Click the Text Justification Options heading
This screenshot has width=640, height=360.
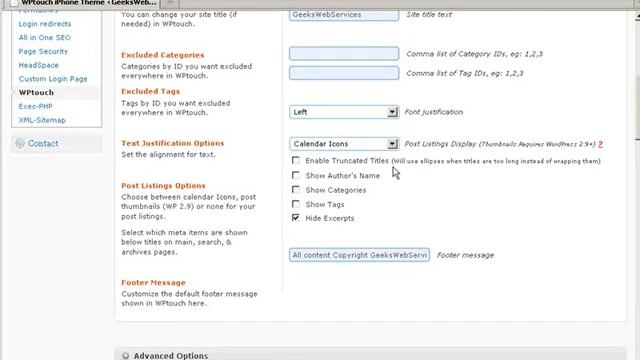coord(173,143)
